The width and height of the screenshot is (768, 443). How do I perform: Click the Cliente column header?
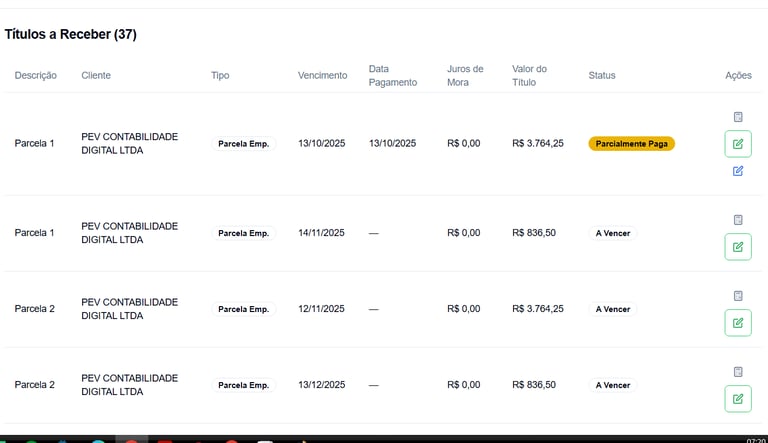tap(96, 76)
